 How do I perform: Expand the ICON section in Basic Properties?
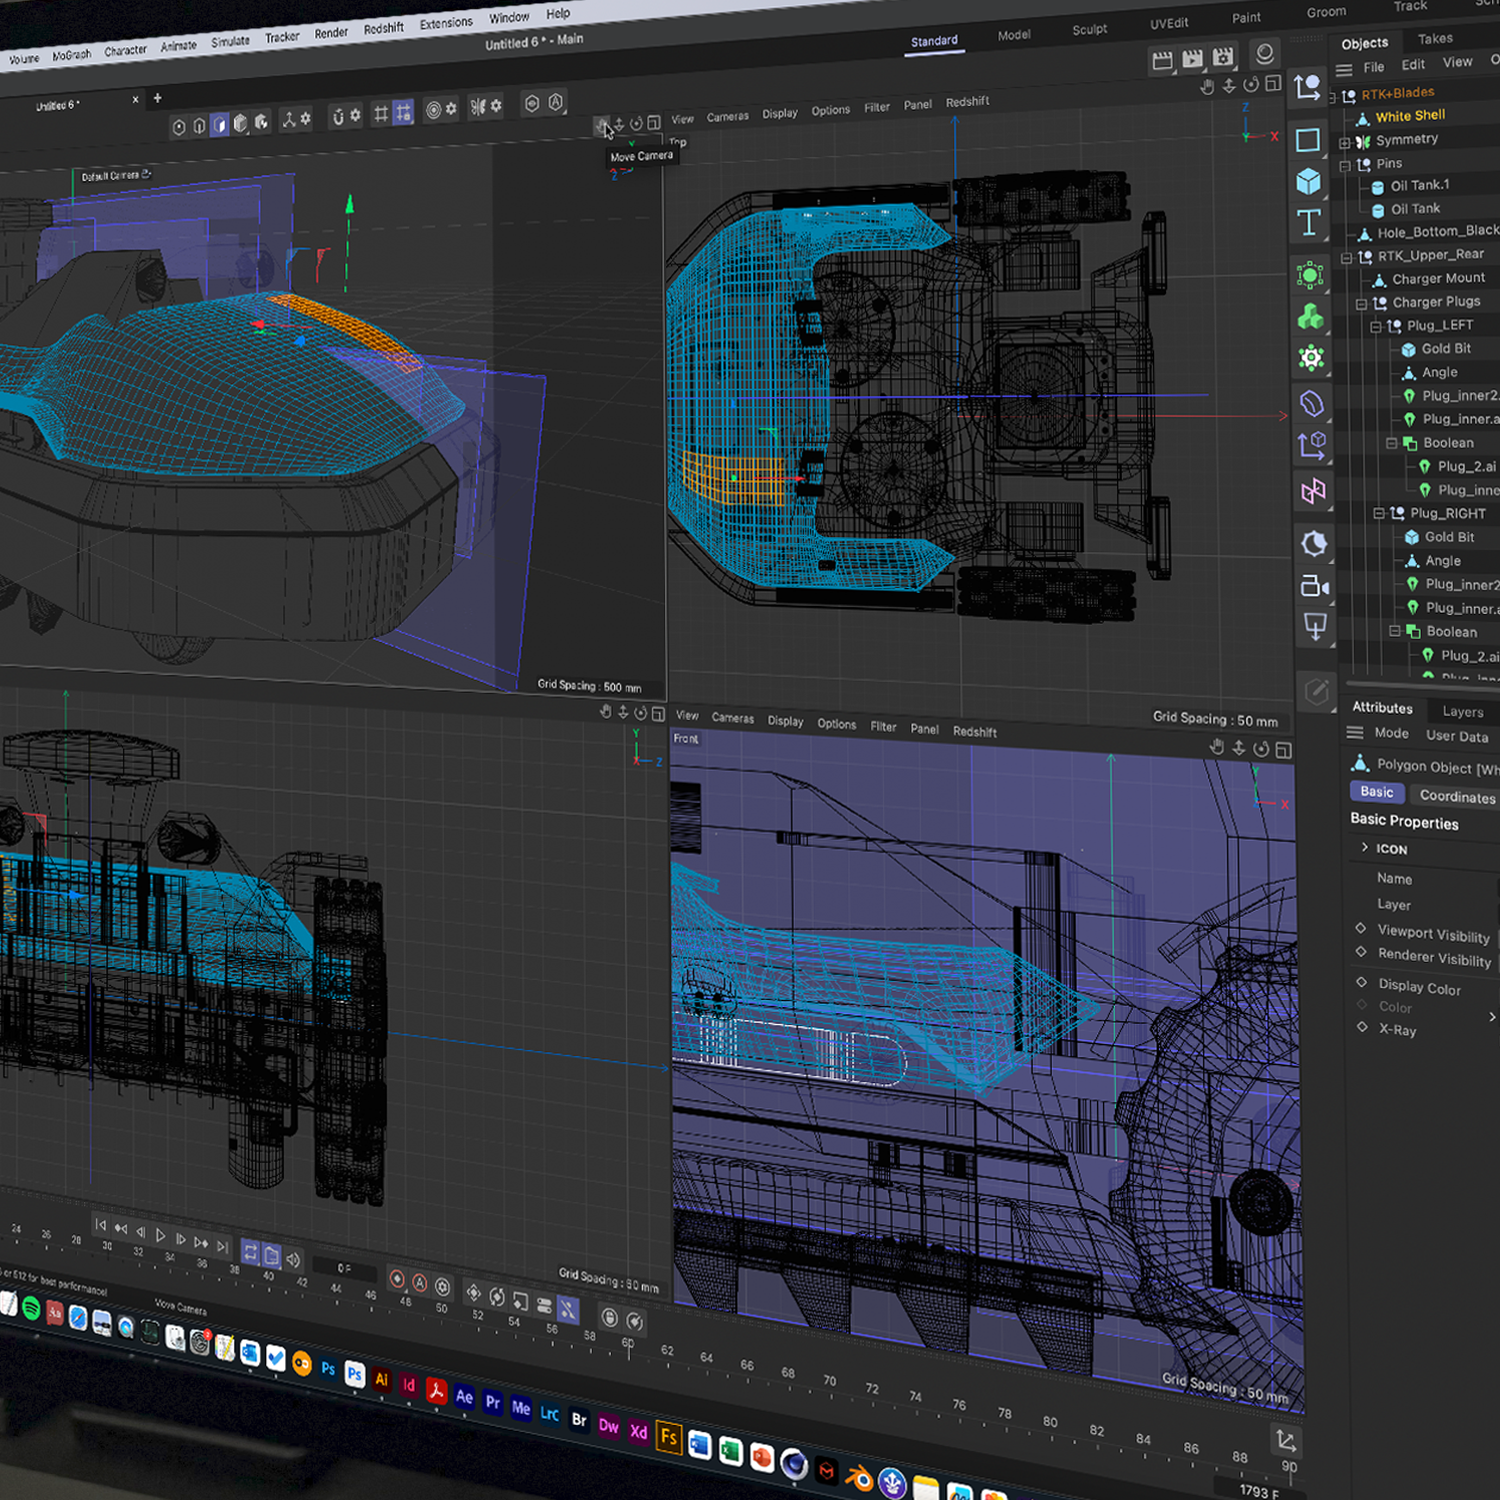click(x=1365, y=847)
